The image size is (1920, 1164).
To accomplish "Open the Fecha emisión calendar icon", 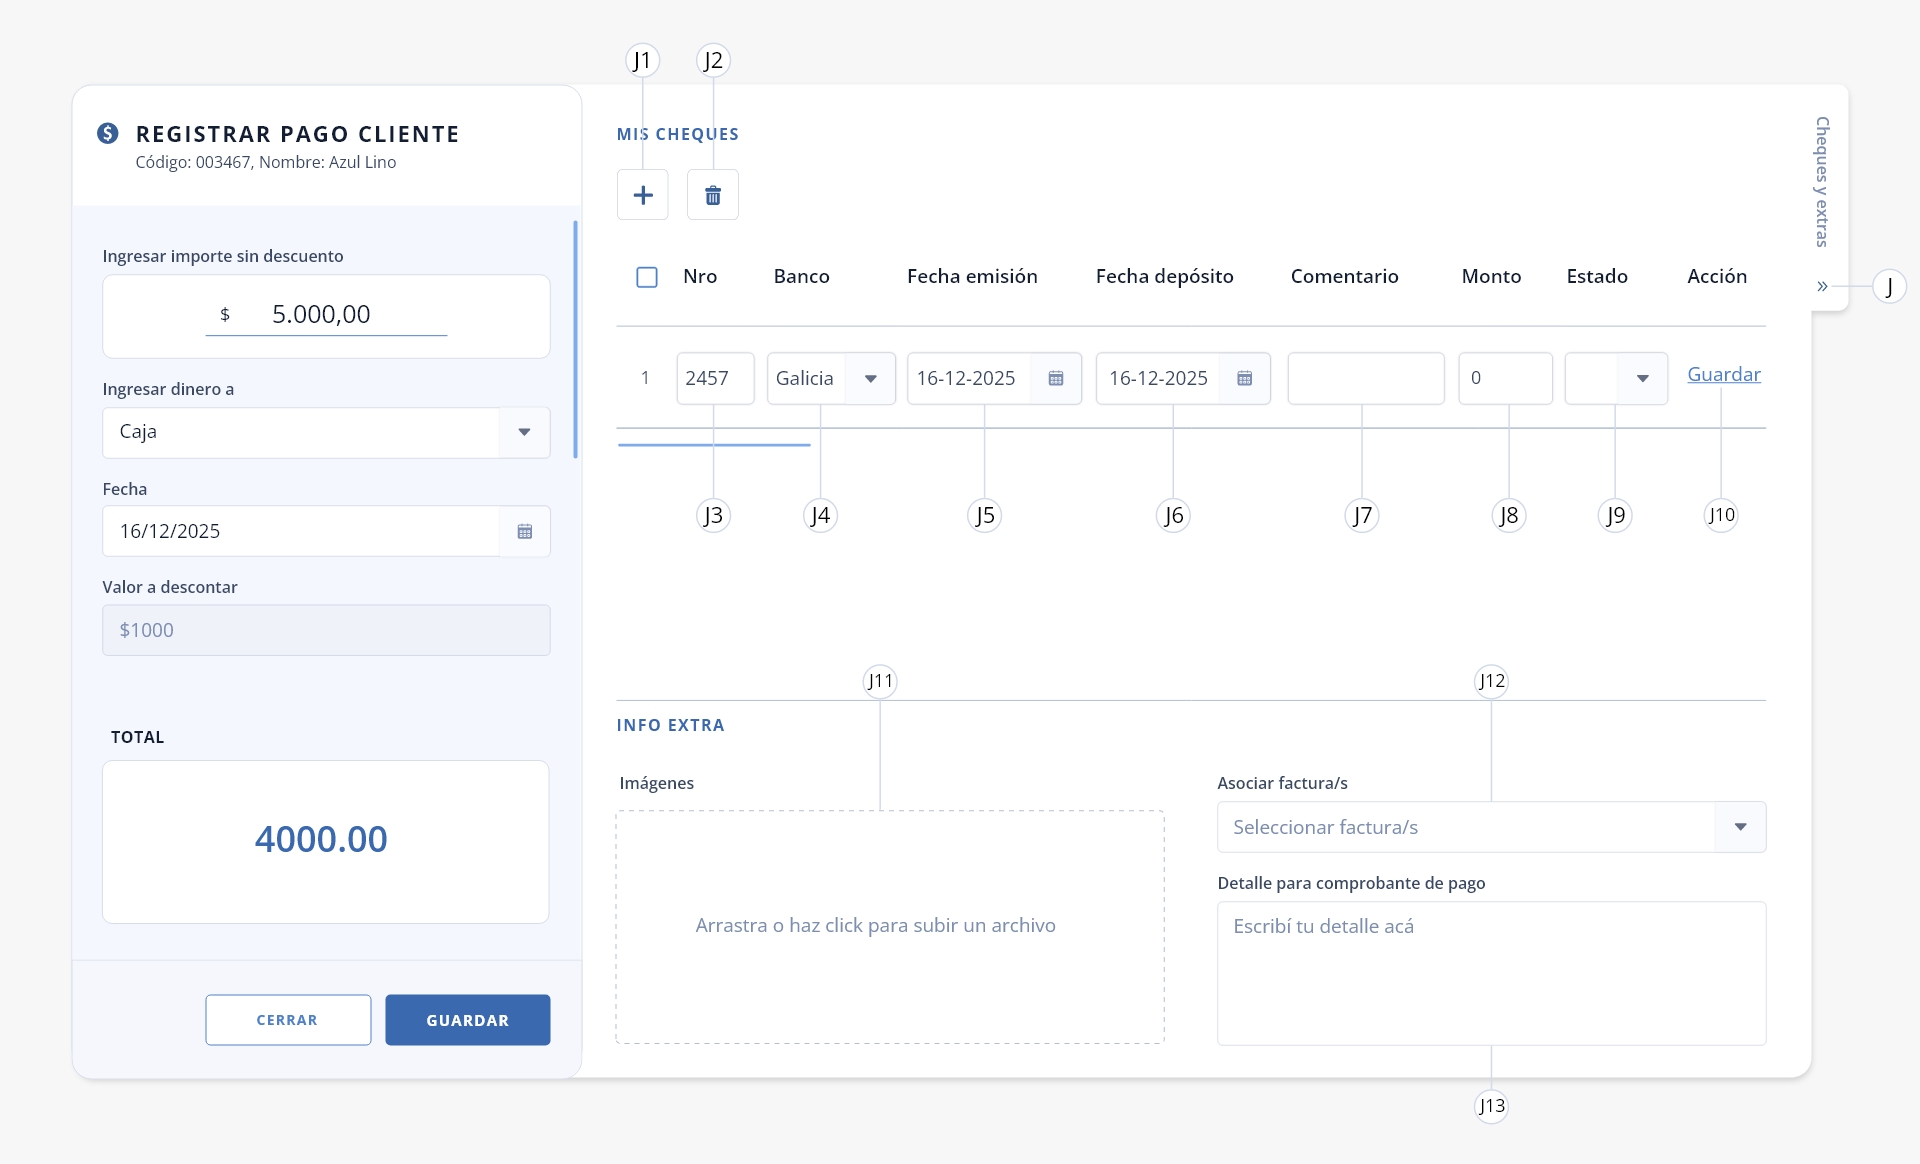I will [1056, 378].
